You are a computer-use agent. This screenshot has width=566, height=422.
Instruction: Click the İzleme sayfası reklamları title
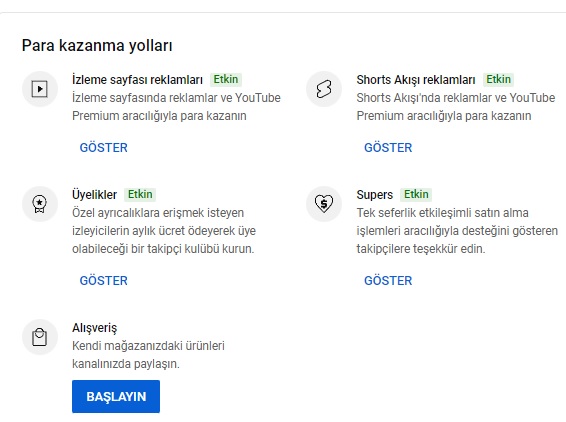point(137,80)
